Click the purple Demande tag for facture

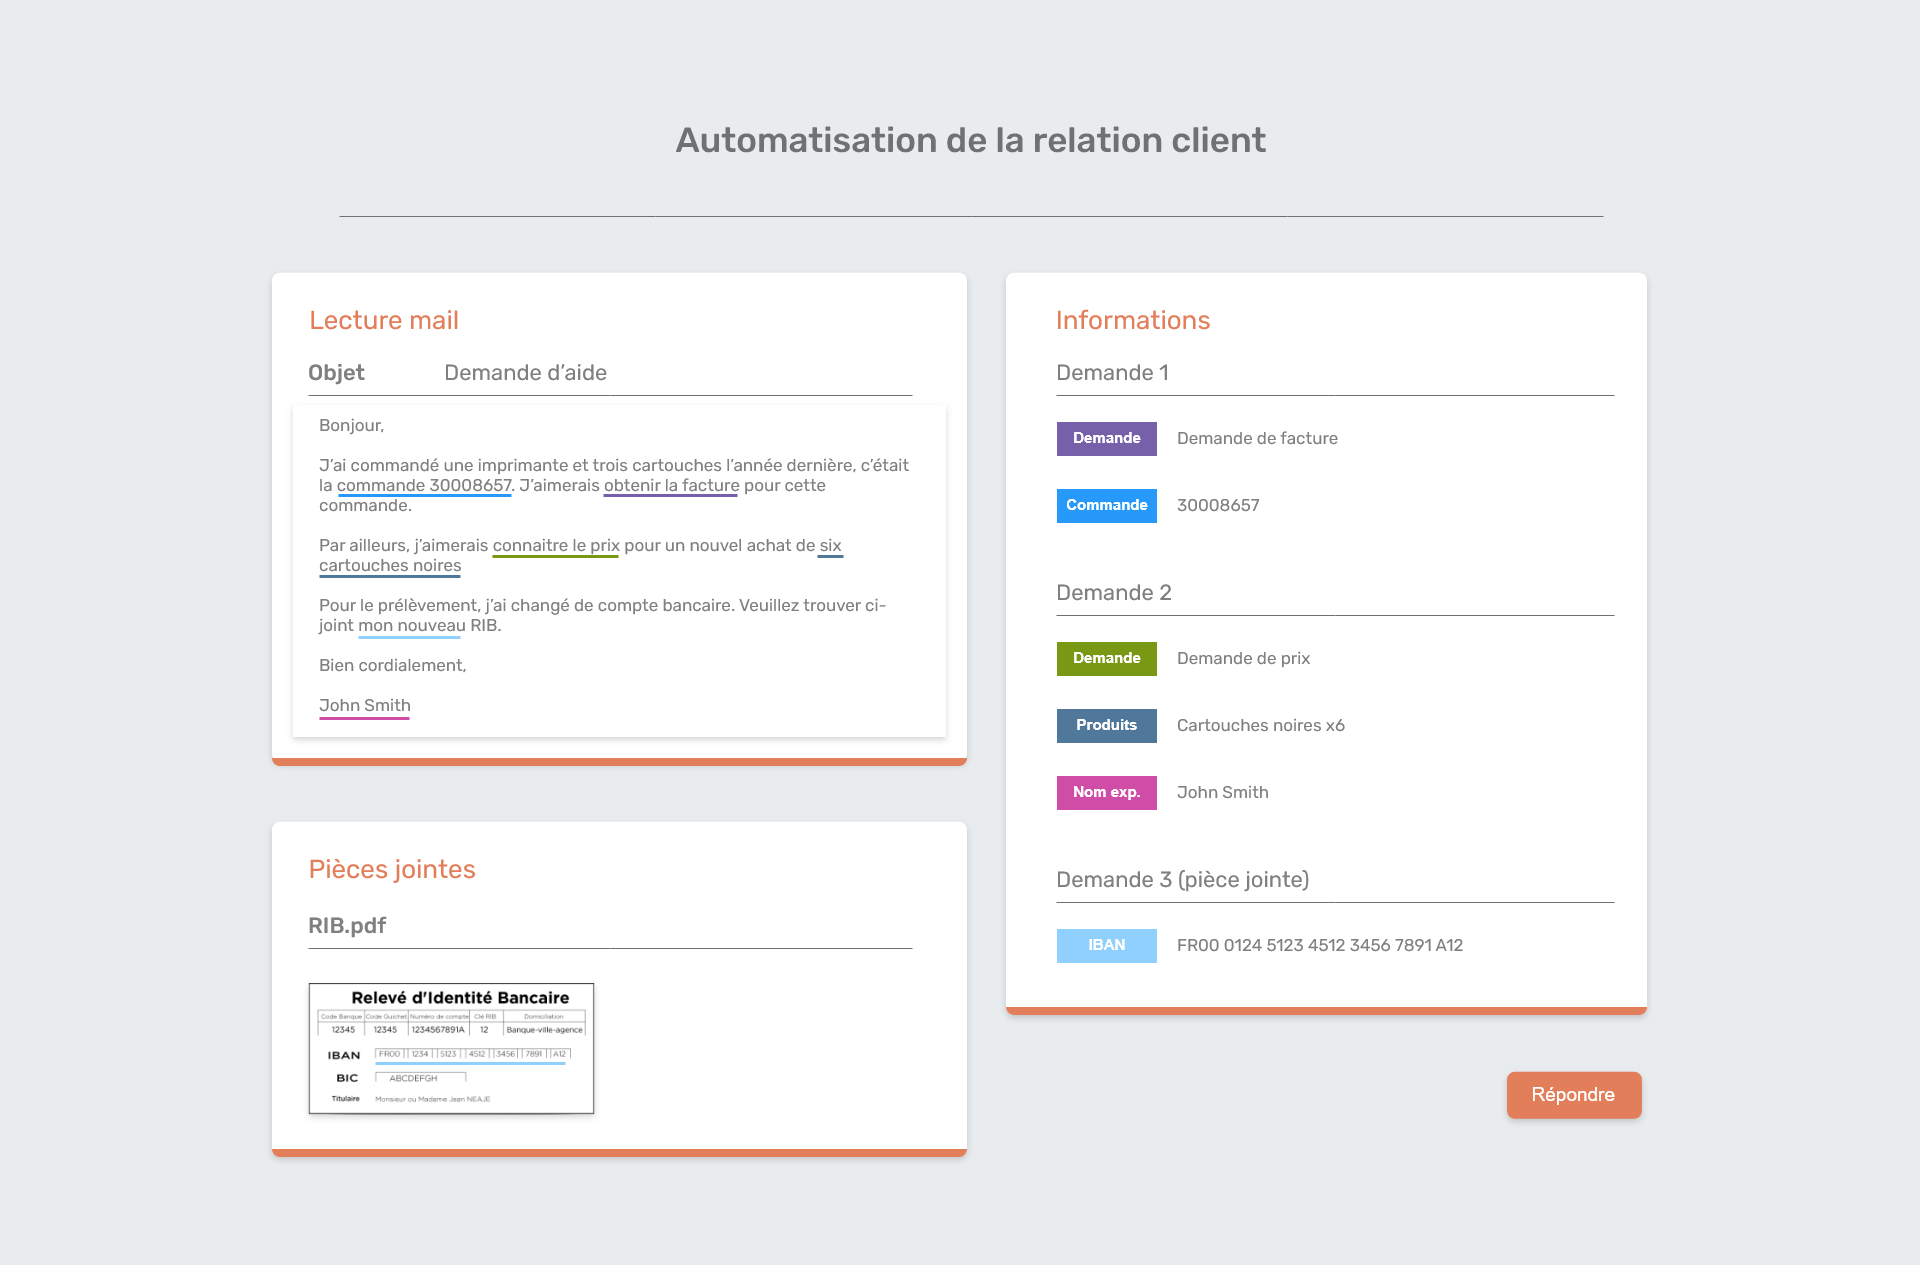click(x=1106, y=438)
